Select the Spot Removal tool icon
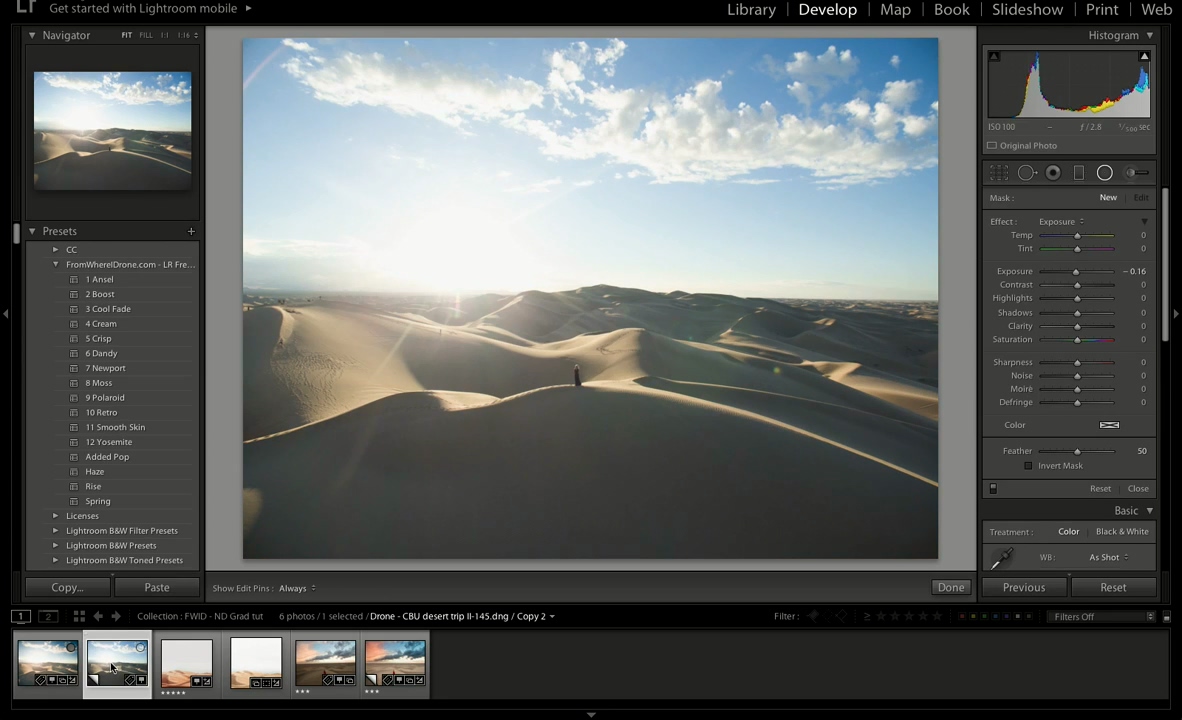The height and width of the screenshot is (720, 1182). (1026, 173)
